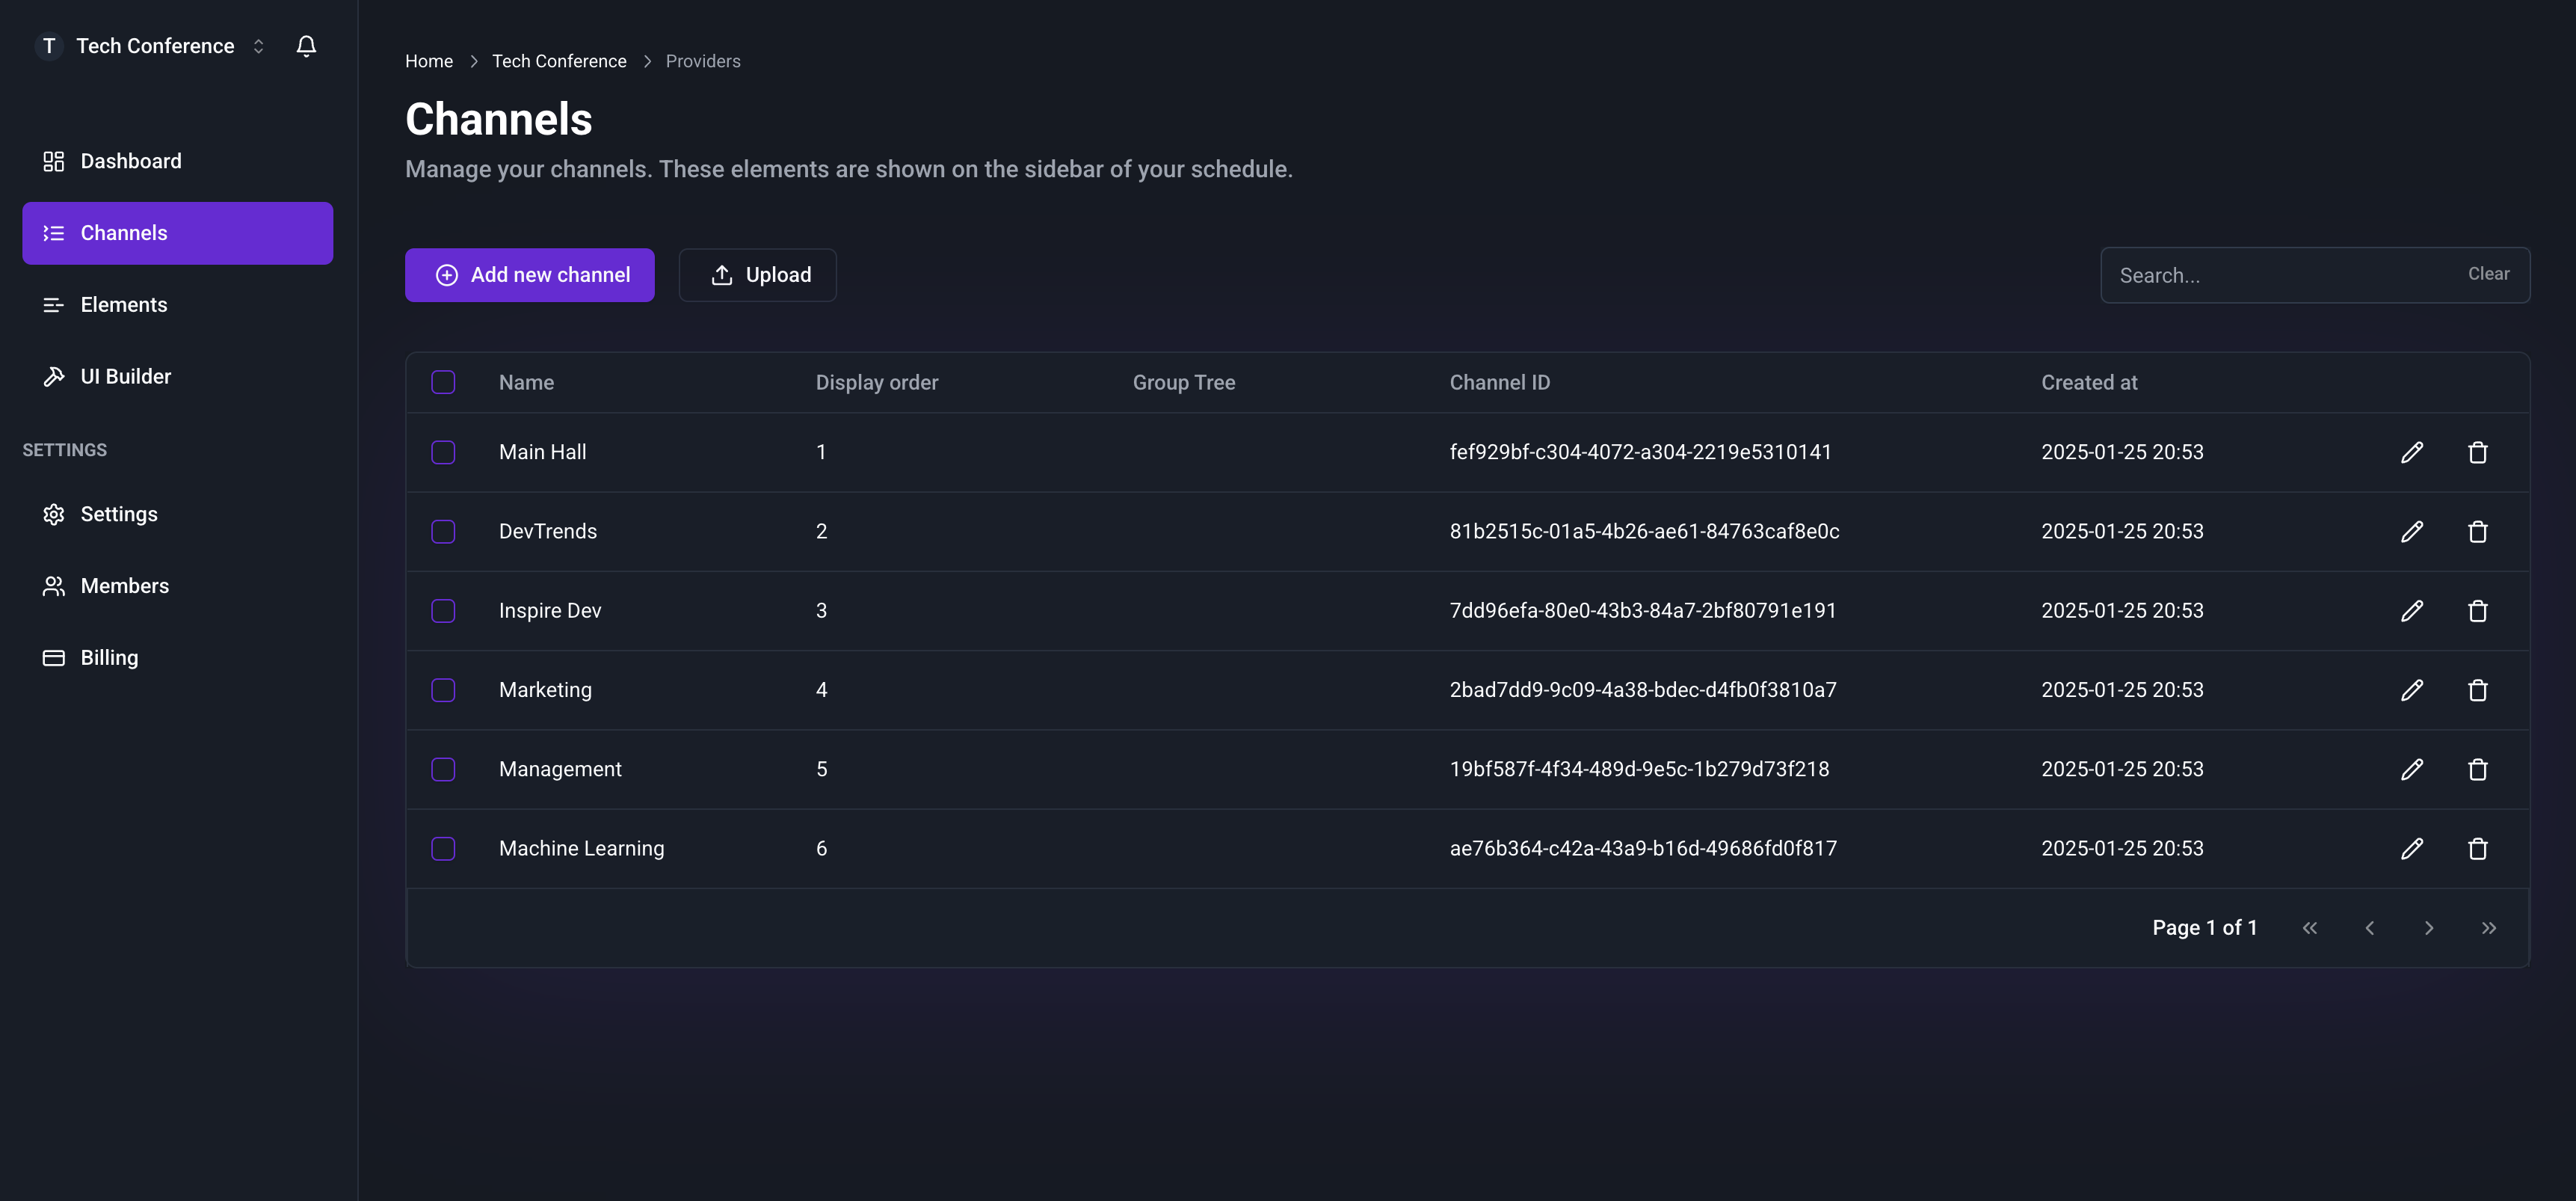
Task: Go to first page of table
Action: (2309, 928)
